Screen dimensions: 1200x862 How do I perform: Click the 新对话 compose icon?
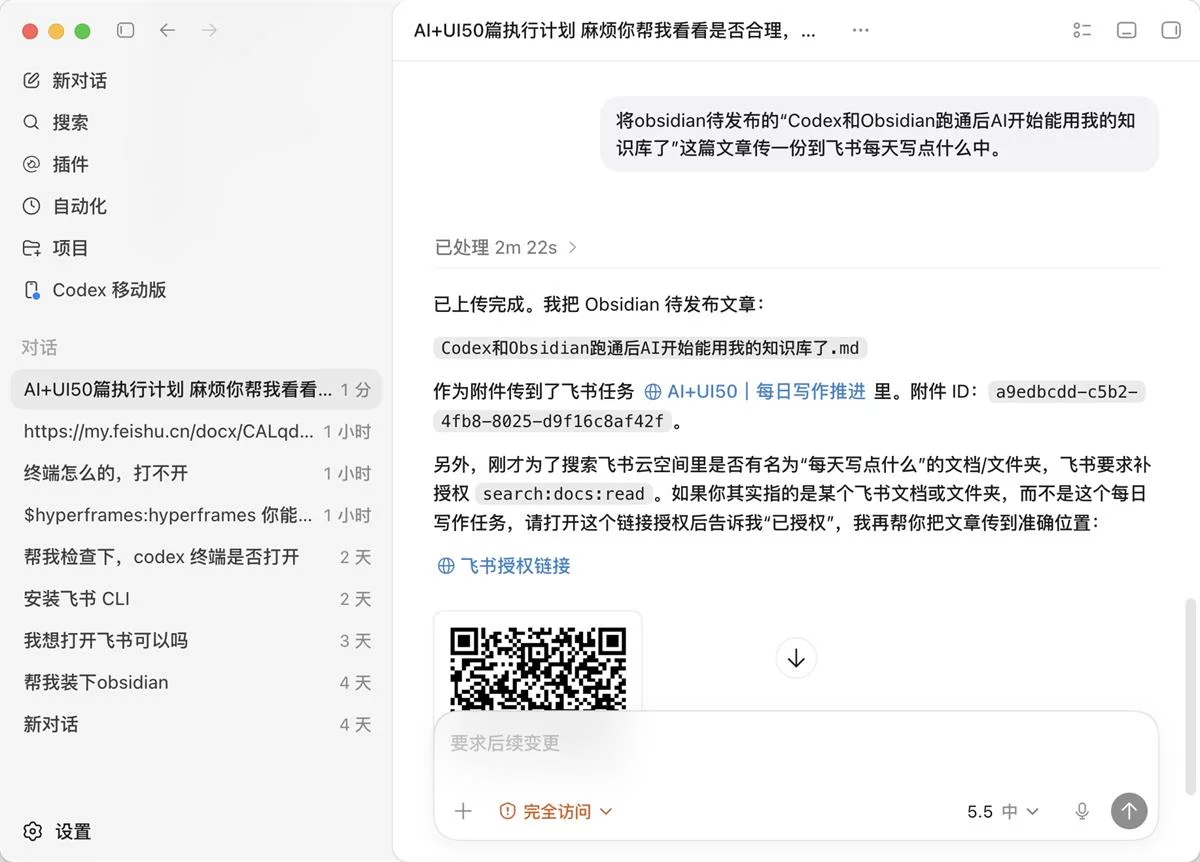coord(32,81)
